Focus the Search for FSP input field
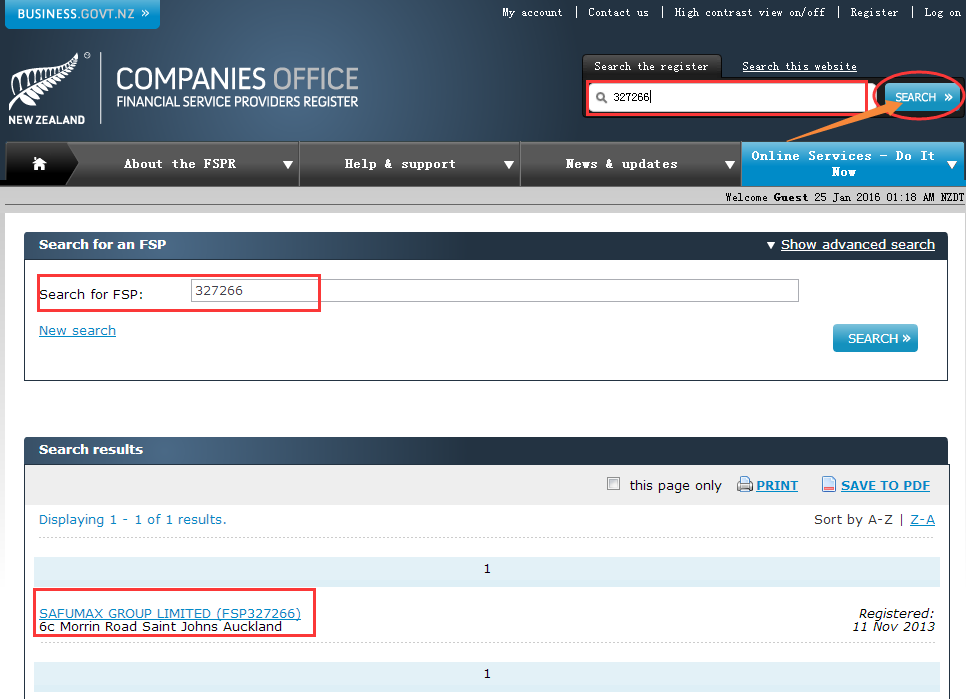 495,291
